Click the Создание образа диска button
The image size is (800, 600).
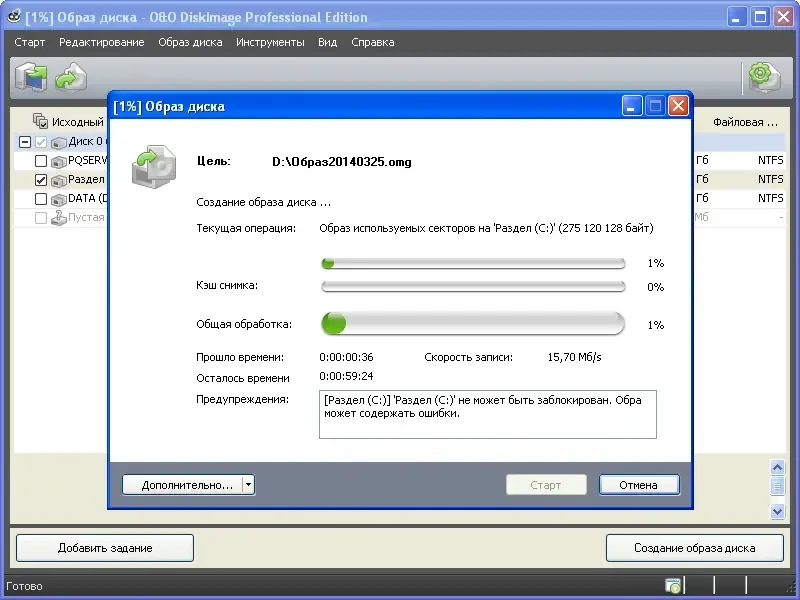pos(694,548)
